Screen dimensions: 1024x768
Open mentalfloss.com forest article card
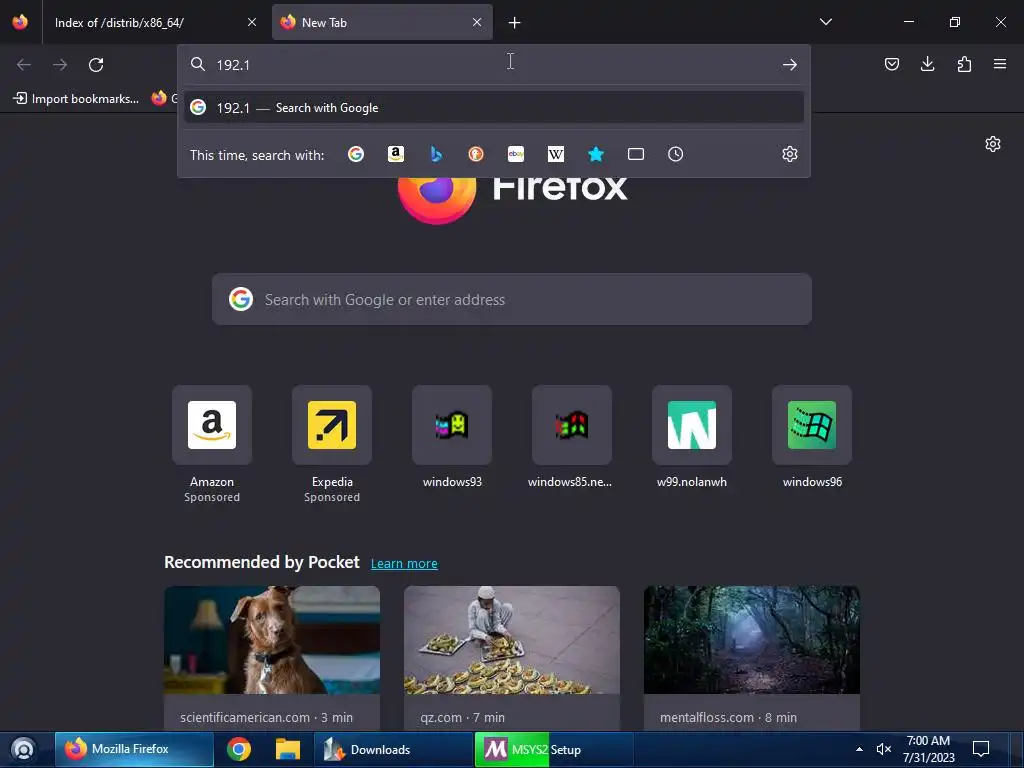point(752,658)
